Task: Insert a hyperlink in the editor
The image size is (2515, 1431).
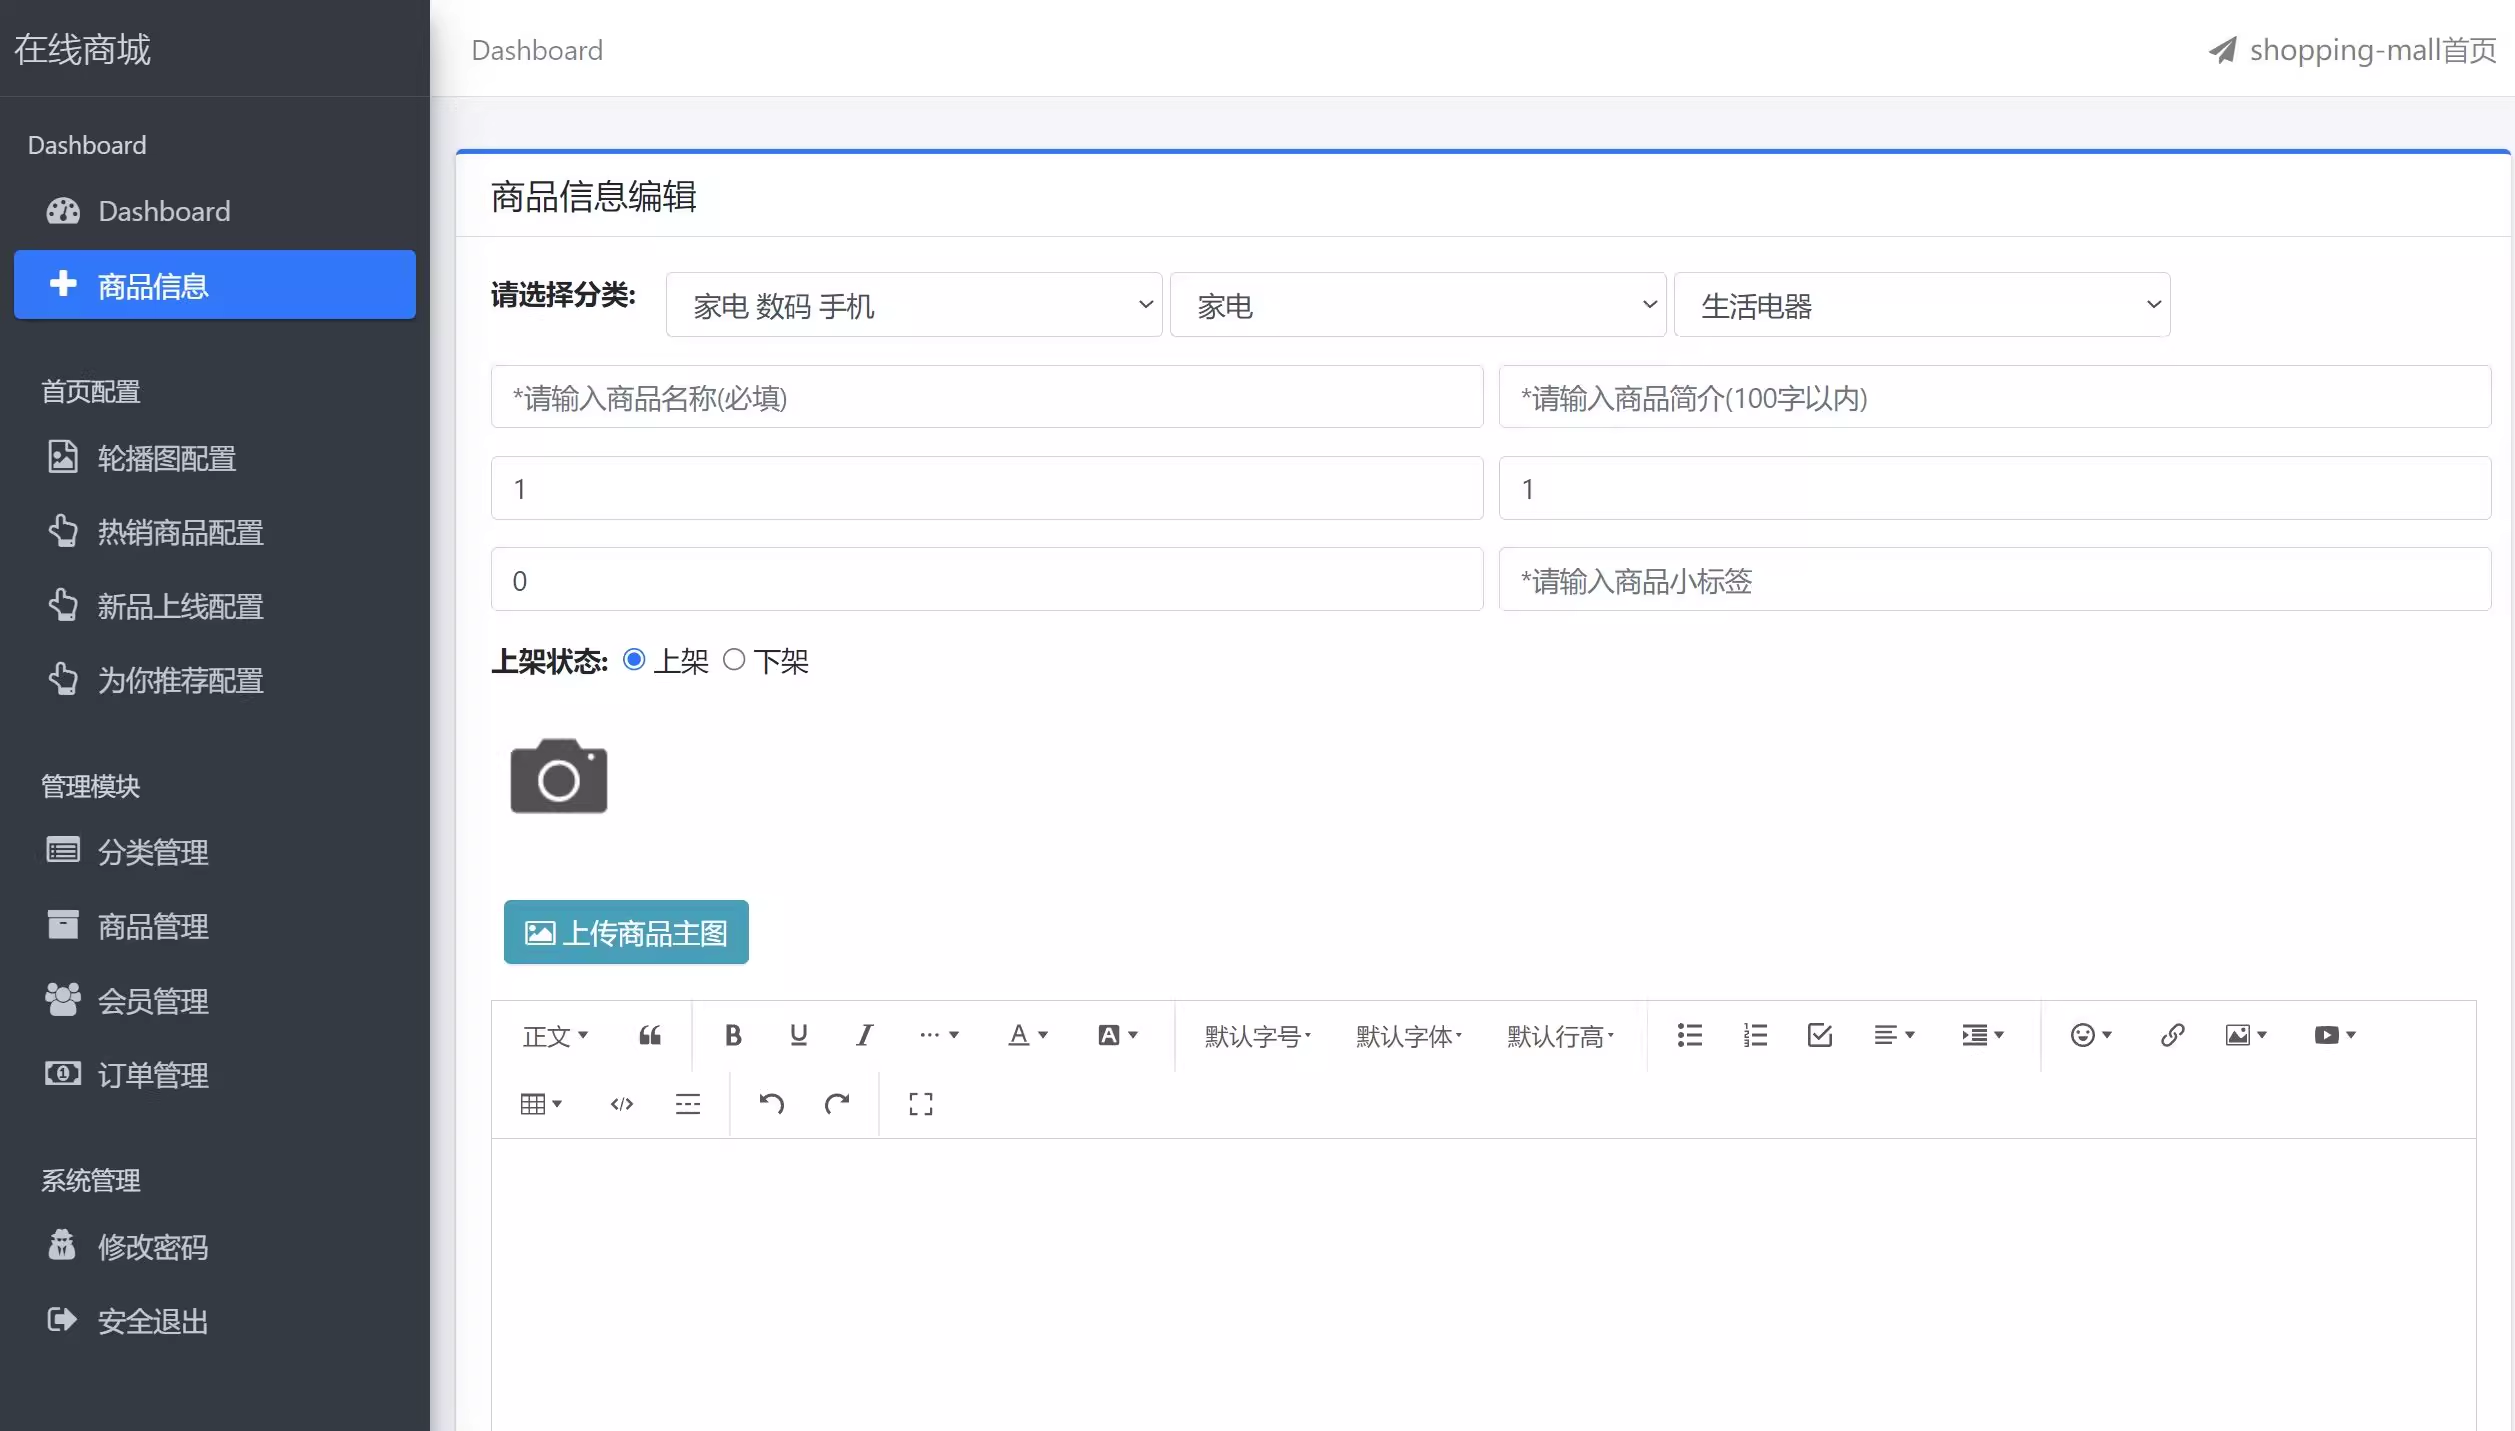Action: [x=2172, y=1035]
